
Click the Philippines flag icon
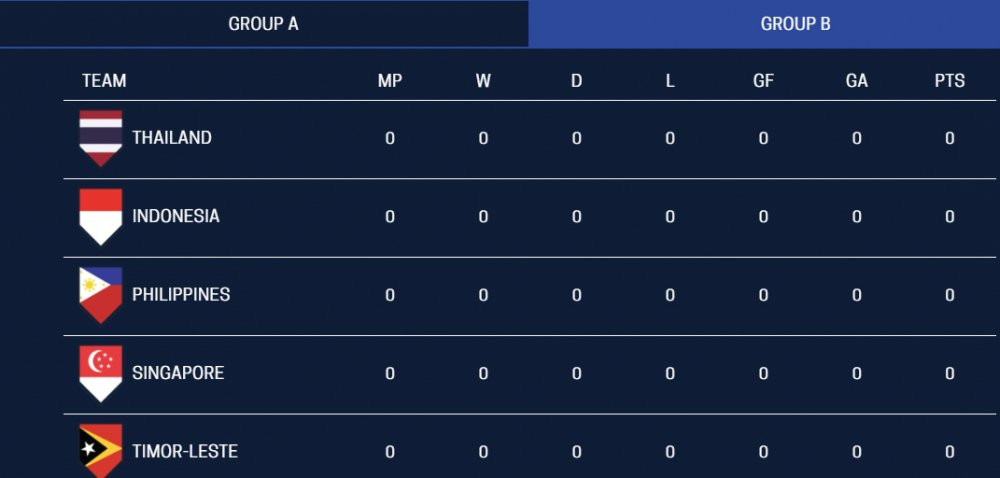coord(101,295)
